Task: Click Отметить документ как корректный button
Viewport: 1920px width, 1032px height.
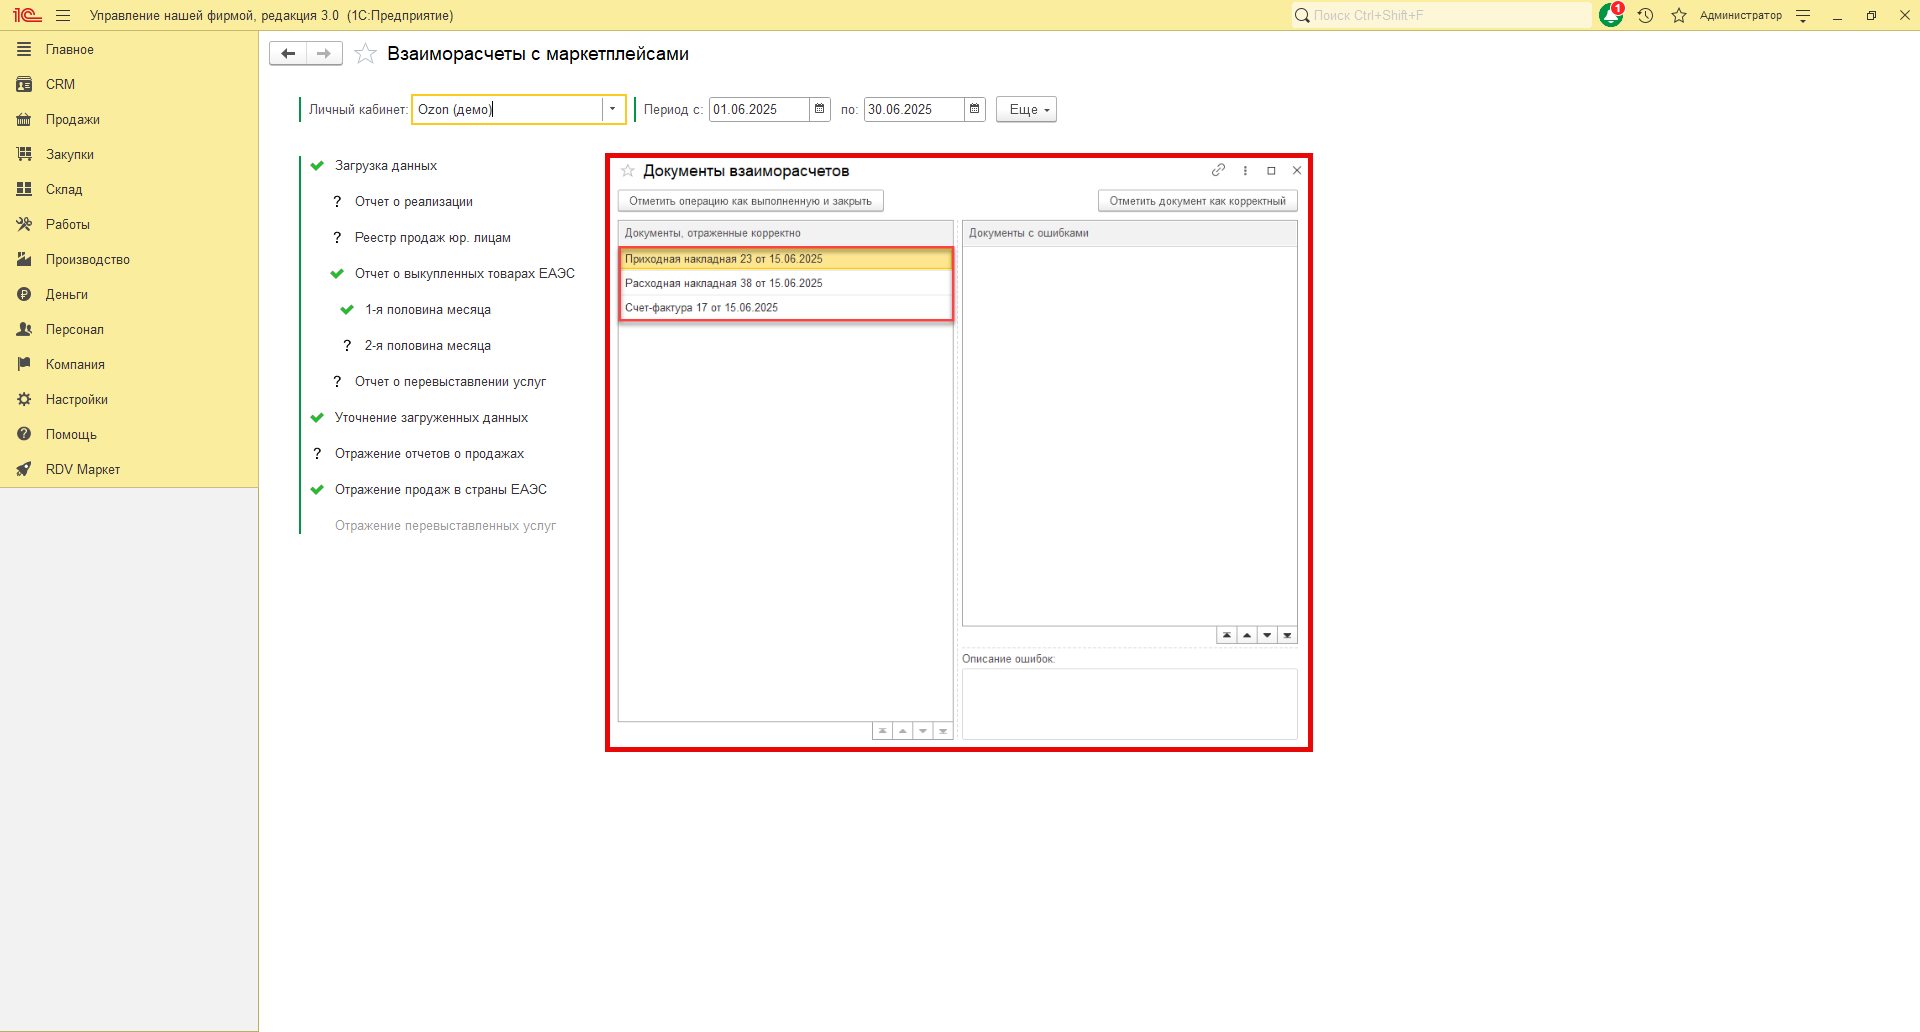Action: click(1197, 201)
